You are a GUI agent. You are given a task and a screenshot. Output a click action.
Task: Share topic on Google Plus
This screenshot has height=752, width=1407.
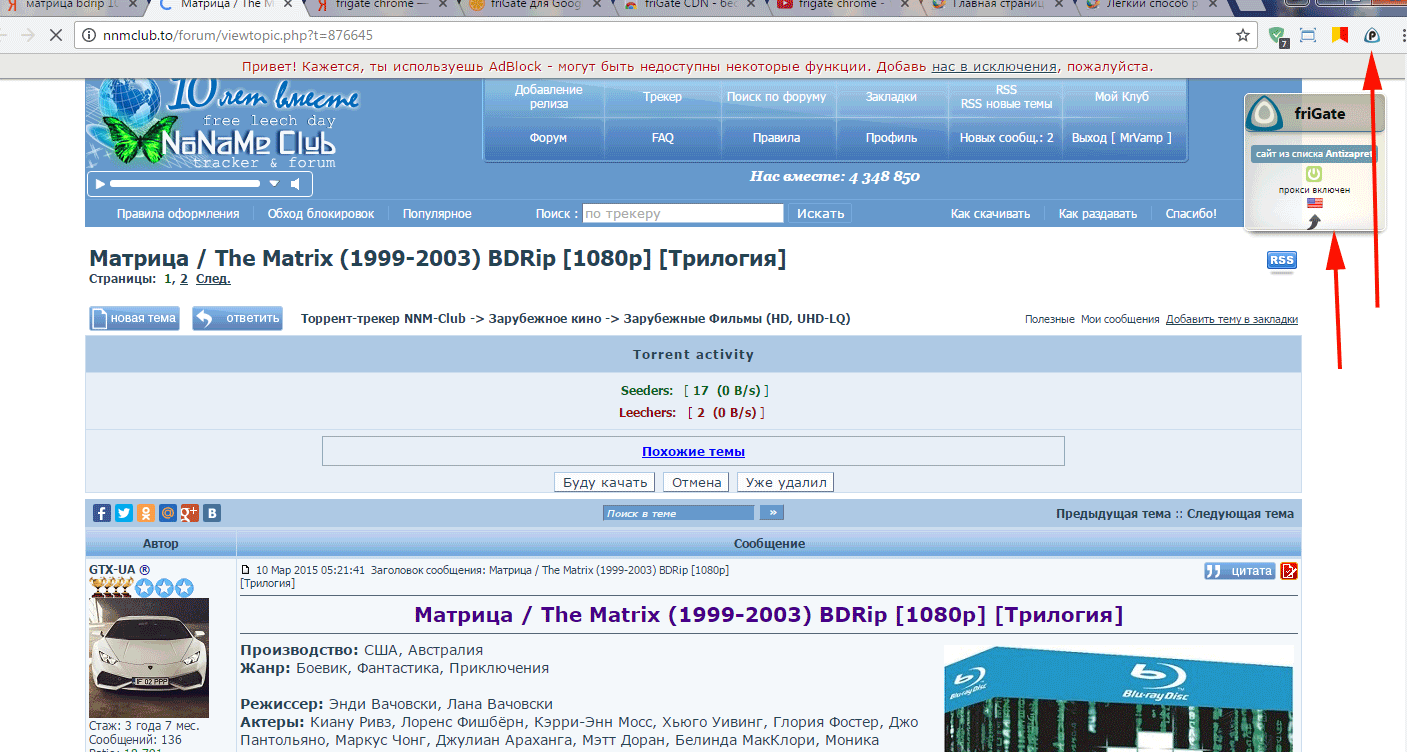190,513
